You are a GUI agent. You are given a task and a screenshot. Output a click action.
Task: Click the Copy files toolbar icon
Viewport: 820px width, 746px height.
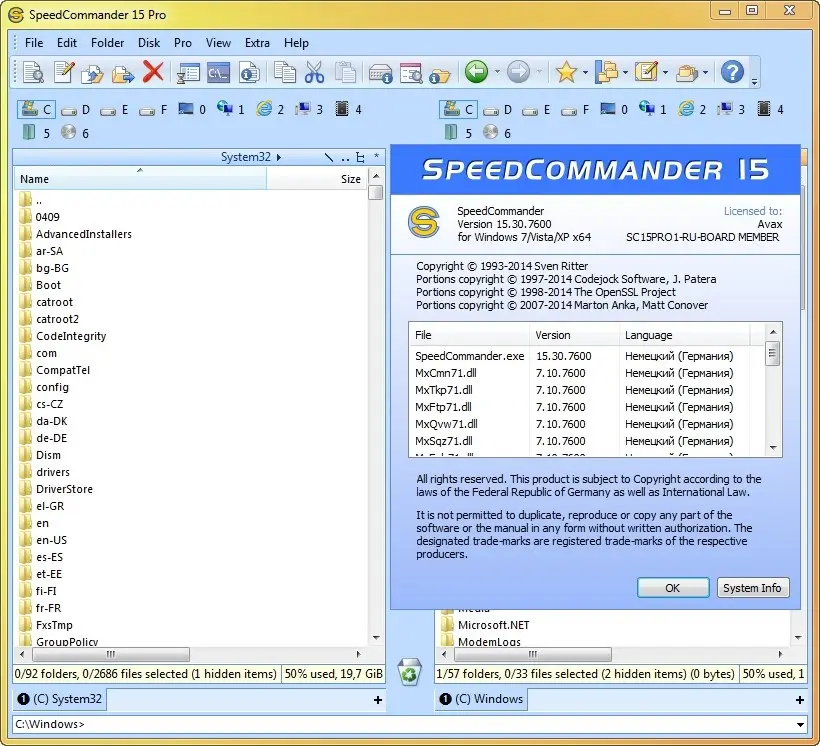click(x=93, y=73)
